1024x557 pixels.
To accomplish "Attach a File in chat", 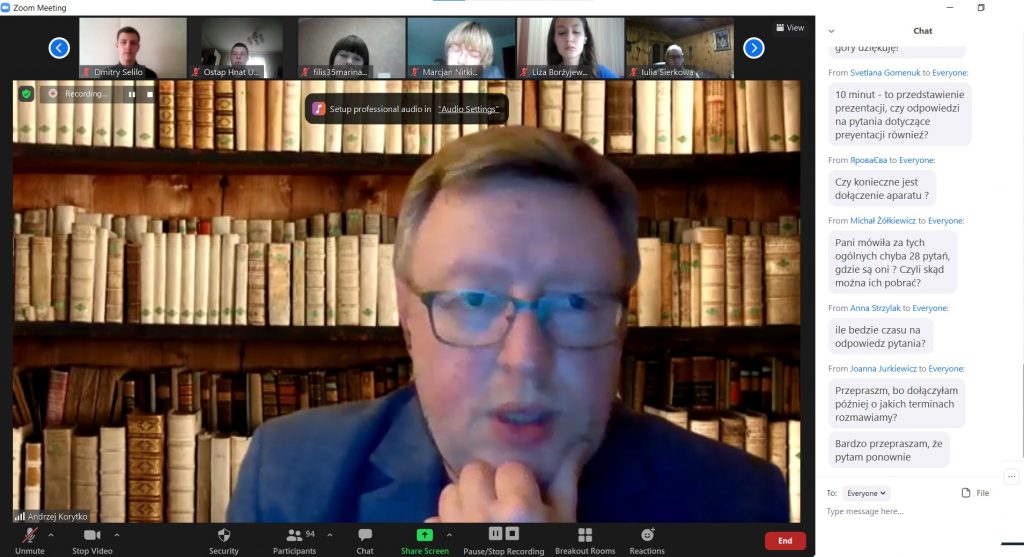I will click(x=975, y=493).
